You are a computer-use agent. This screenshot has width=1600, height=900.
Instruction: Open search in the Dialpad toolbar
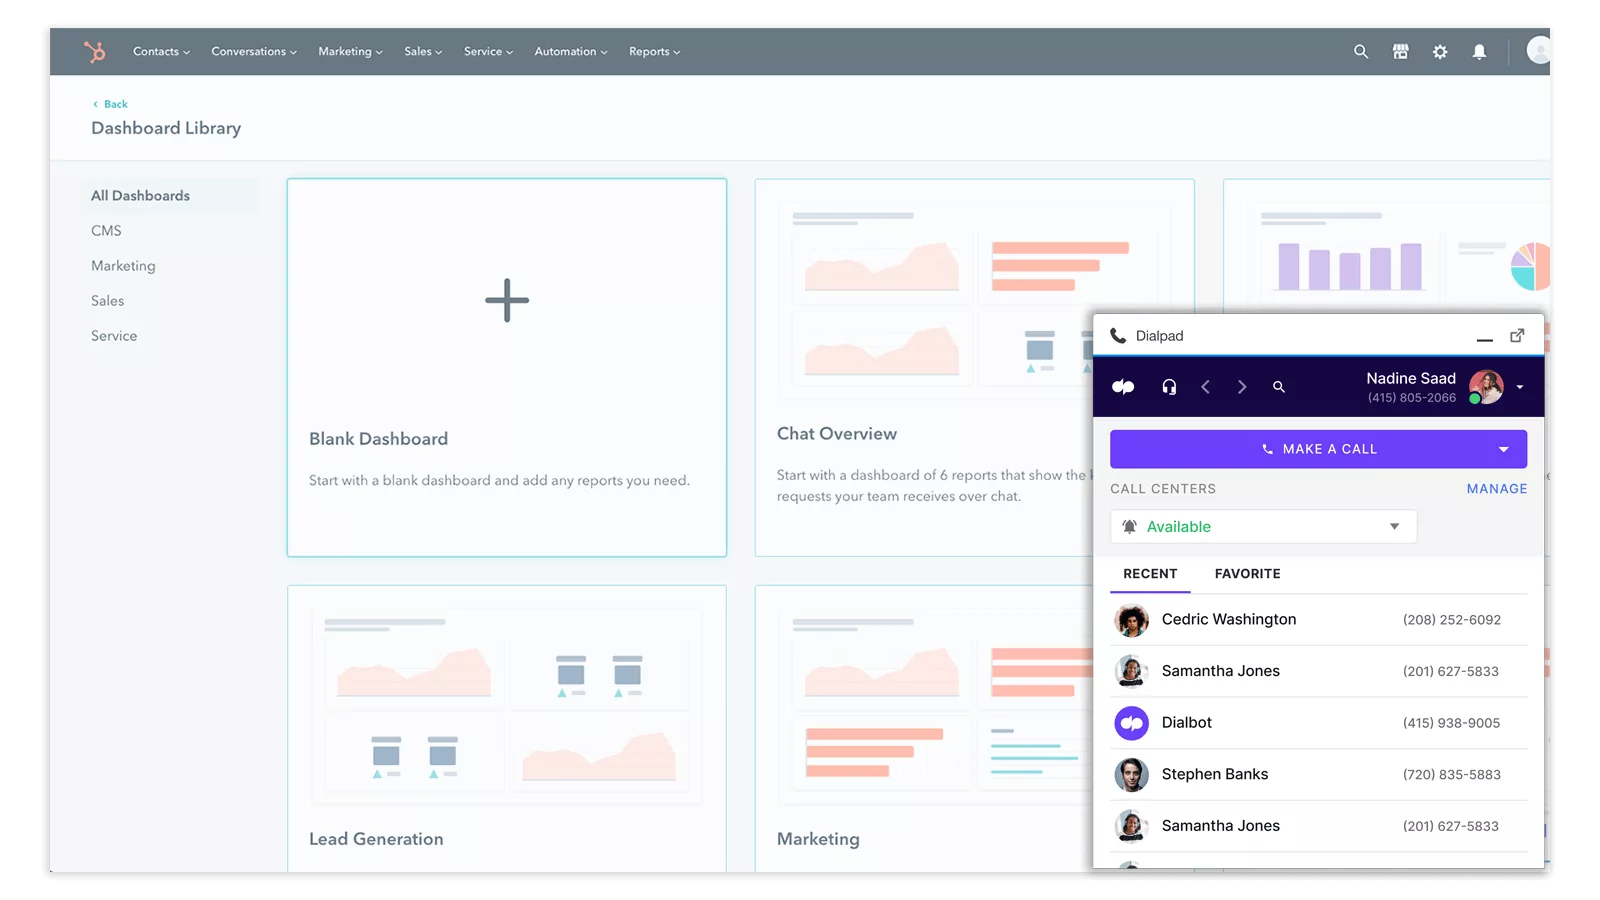pyautogui.click(x=1279, y=387)
